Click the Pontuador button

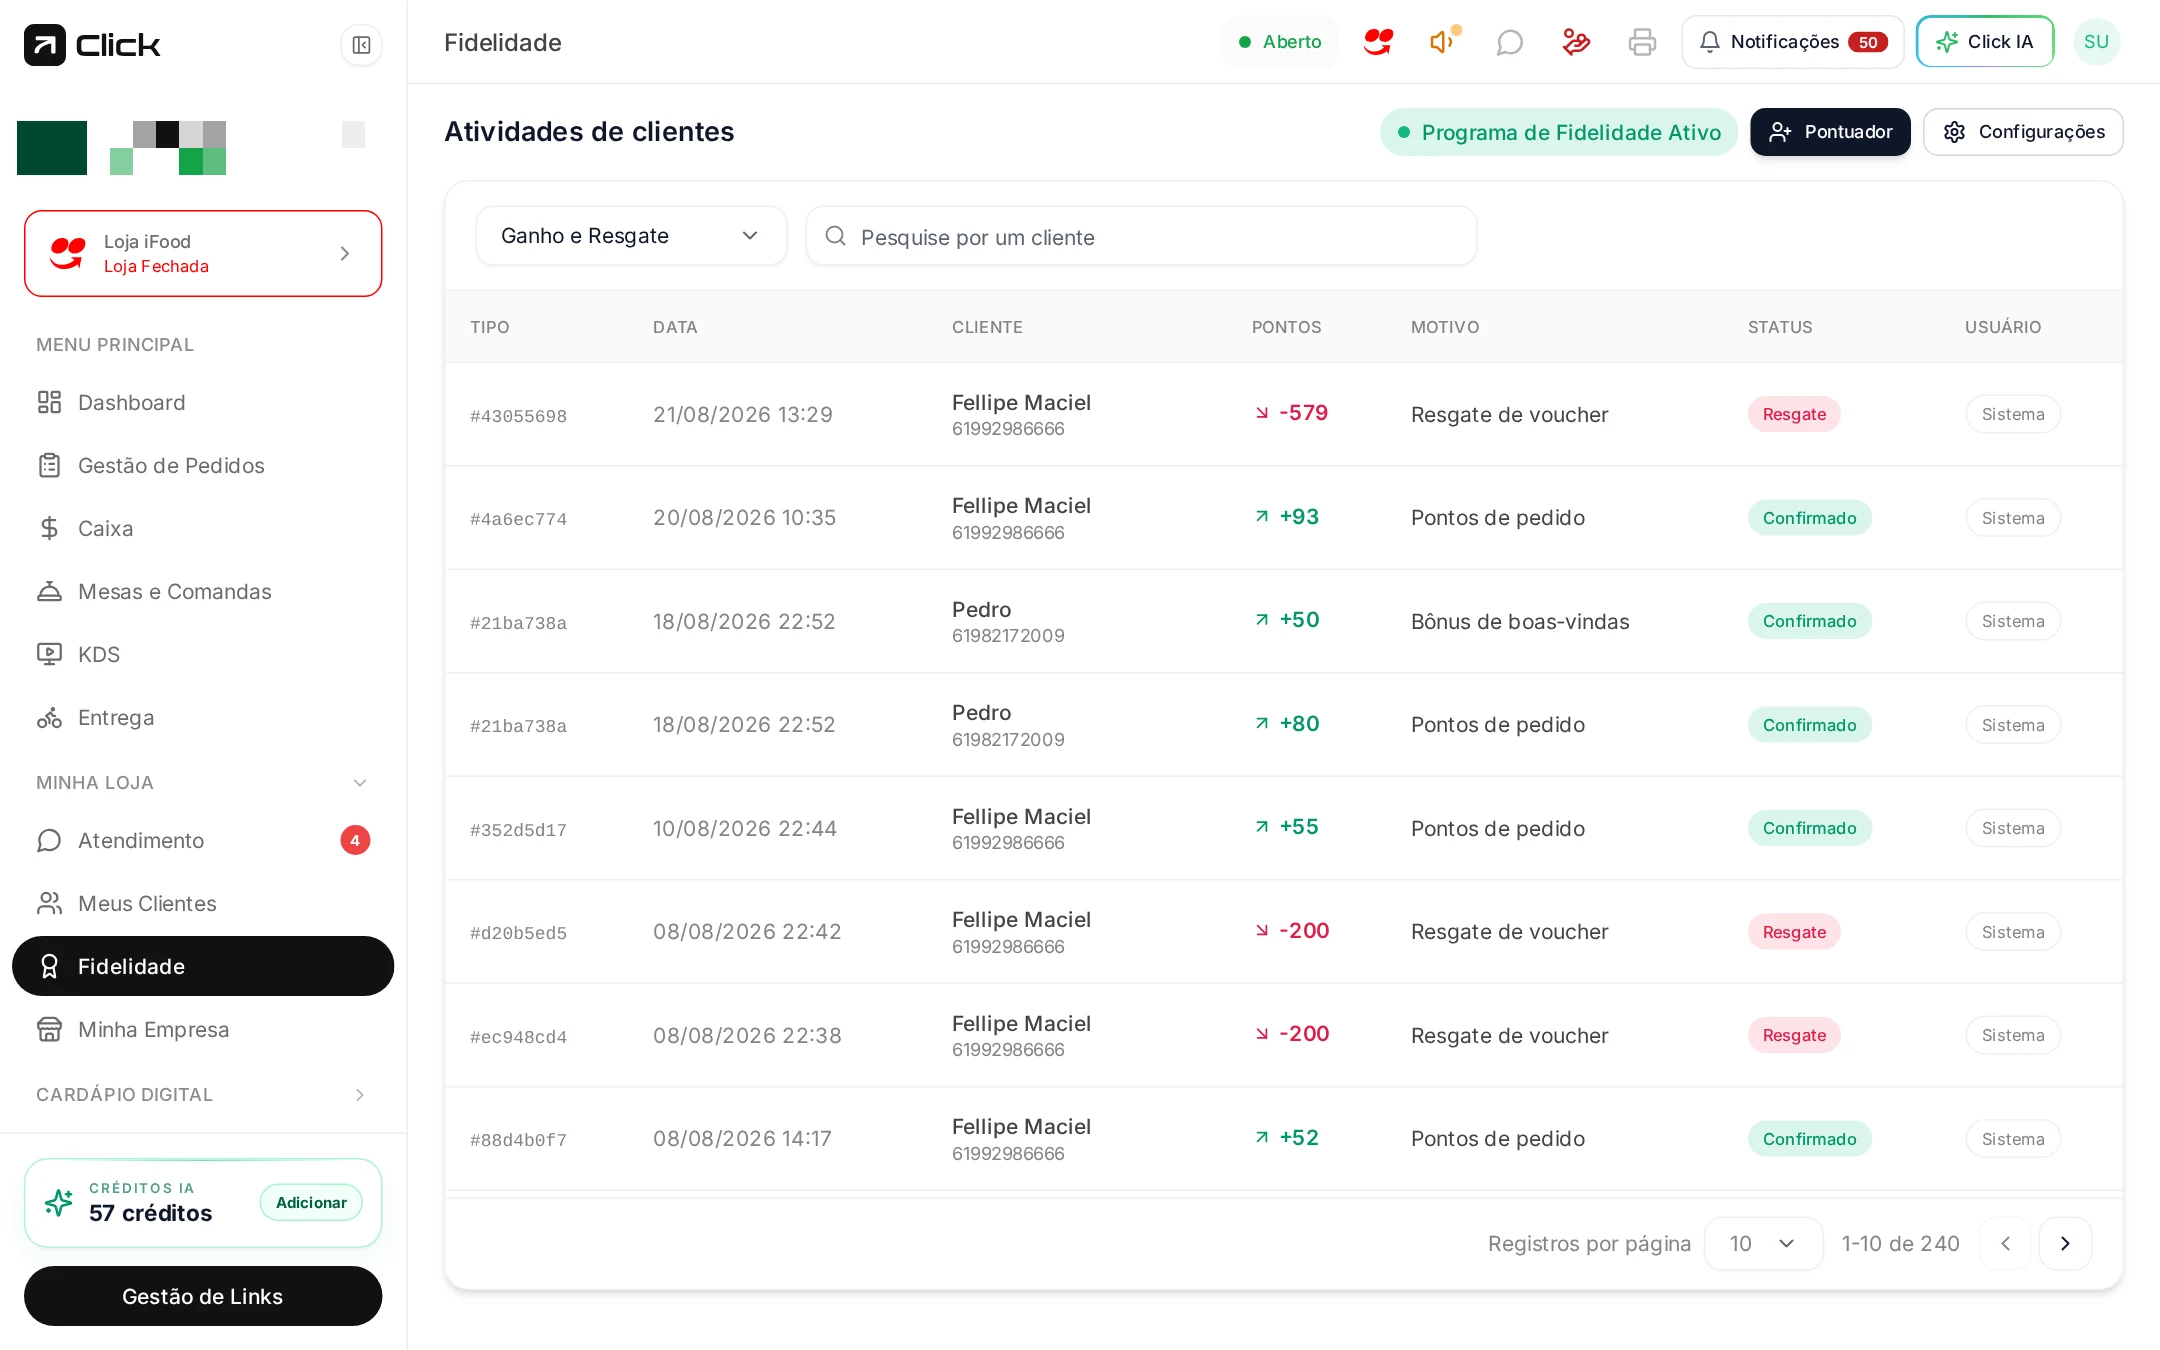[1830, 132]
